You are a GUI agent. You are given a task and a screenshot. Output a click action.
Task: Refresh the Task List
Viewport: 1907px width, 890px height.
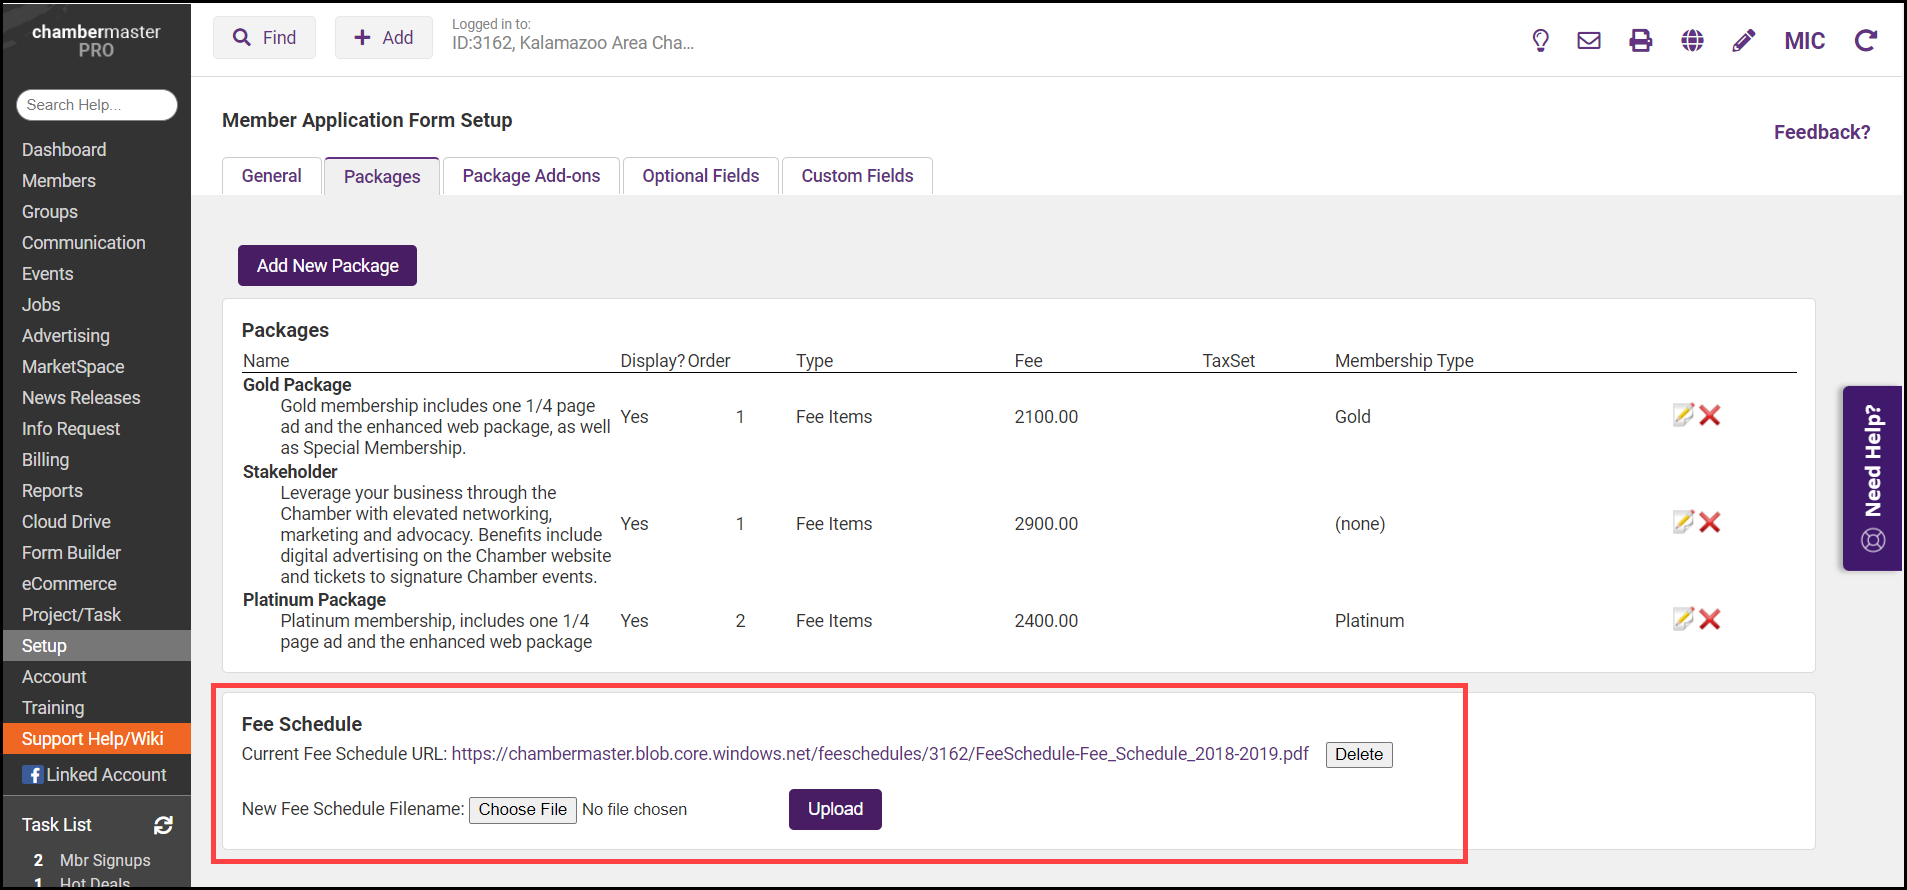(163, 825)
